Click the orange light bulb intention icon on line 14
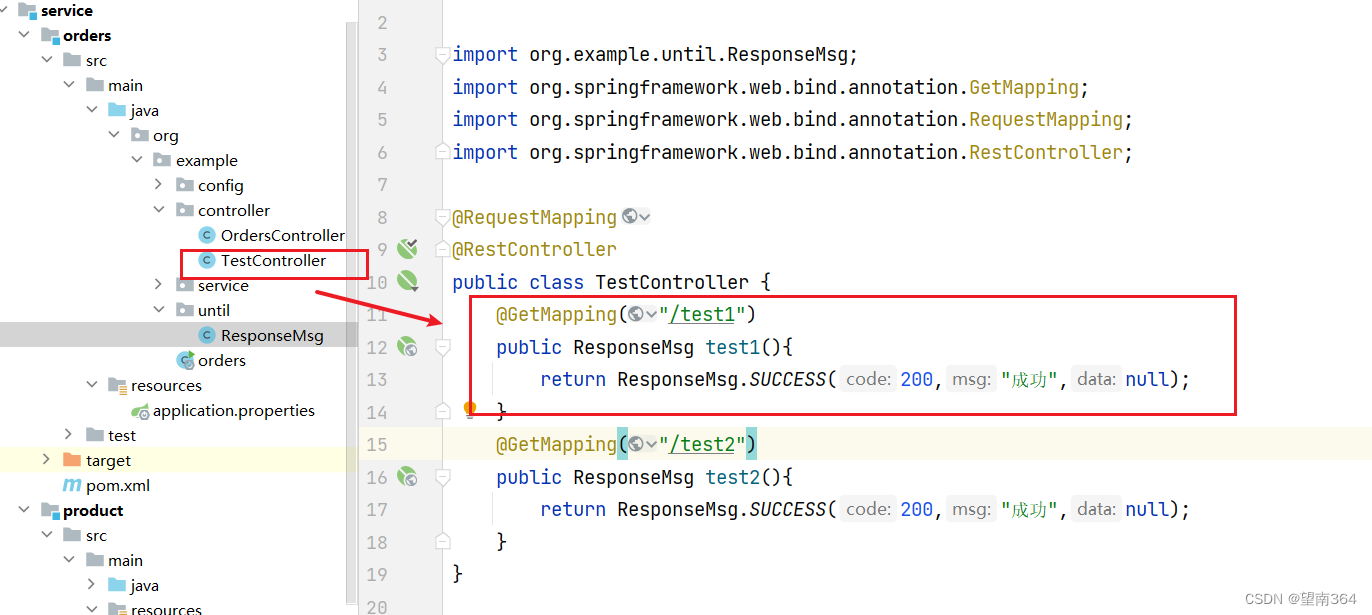This screenshot has height=615, width=1372. click(470, 409)
